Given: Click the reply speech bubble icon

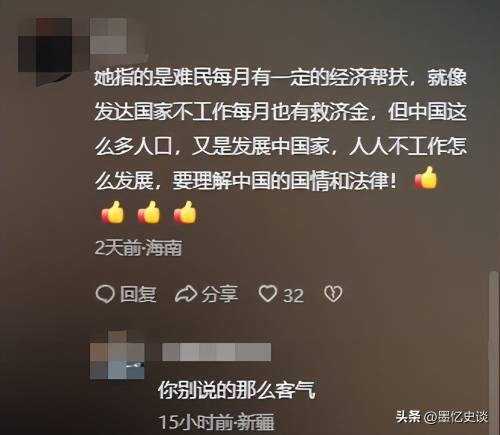Looking at the screenshot, I should [x=105, y=294].
